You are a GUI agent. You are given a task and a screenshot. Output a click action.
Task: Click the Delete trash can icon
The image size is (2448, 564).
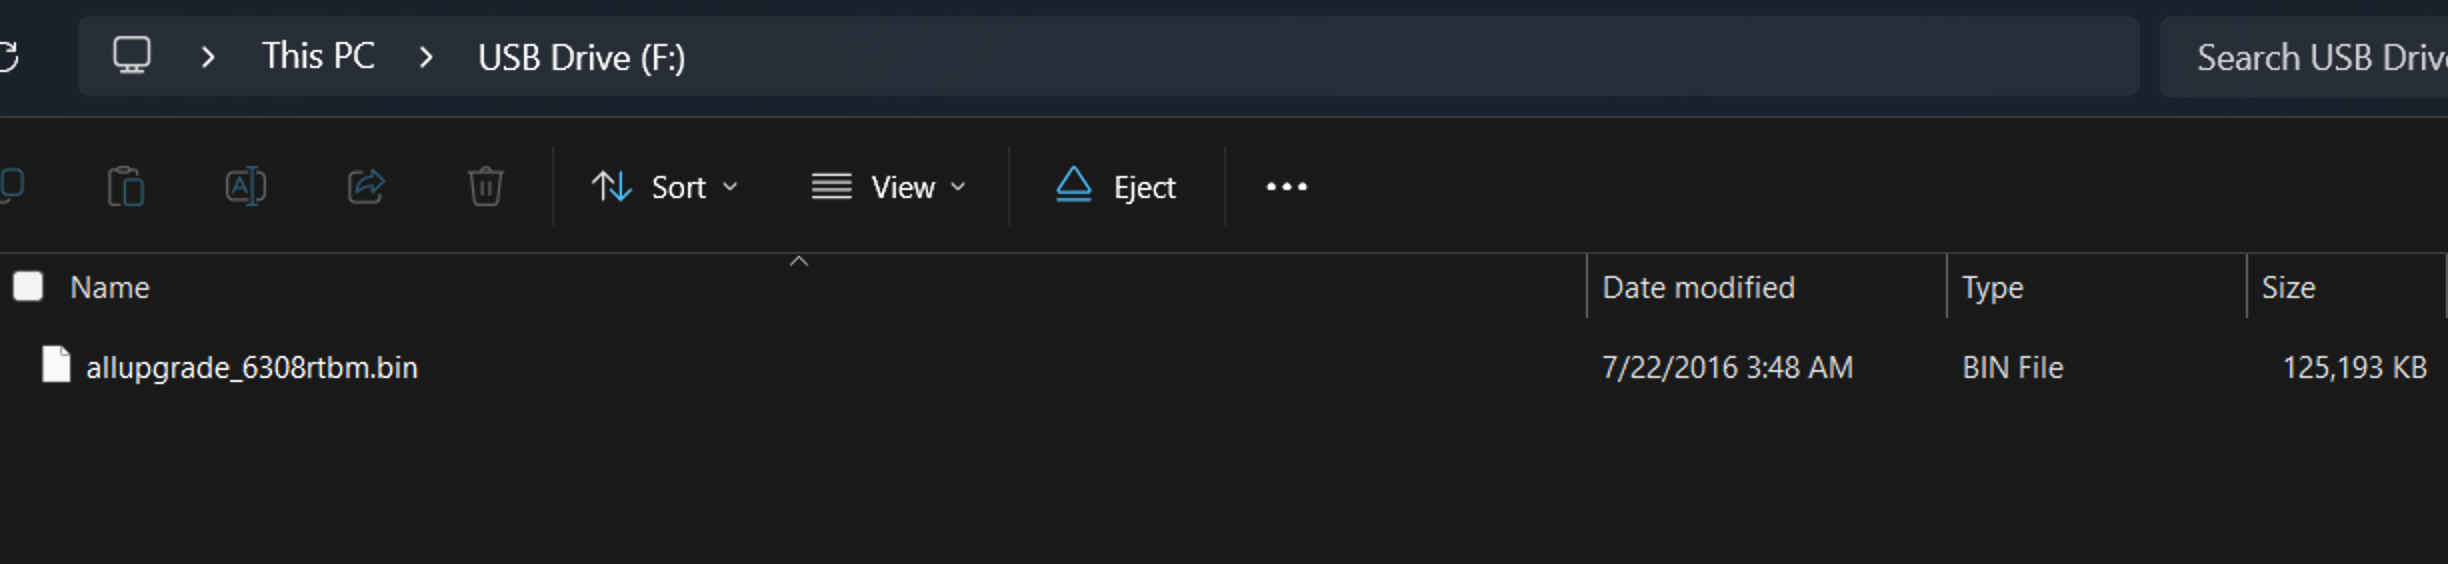[486, 187]
